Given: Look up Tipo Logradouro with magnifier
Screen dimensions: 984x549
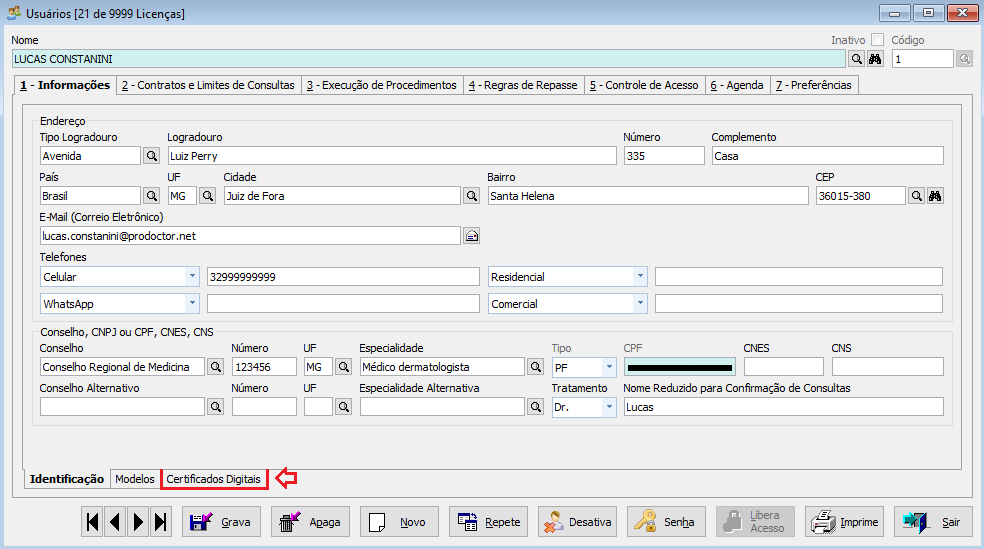Looking at the screenshot, I should pyautogui.click(x=151, y=156).
